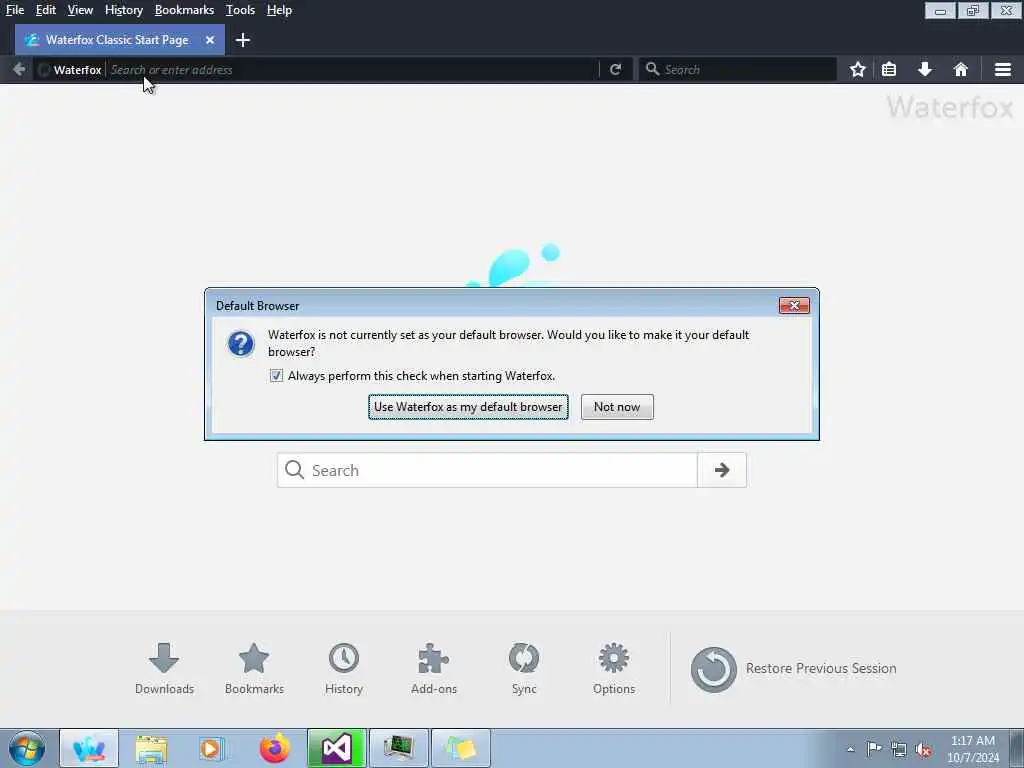Reload the current page

click(x=615, y=69)
